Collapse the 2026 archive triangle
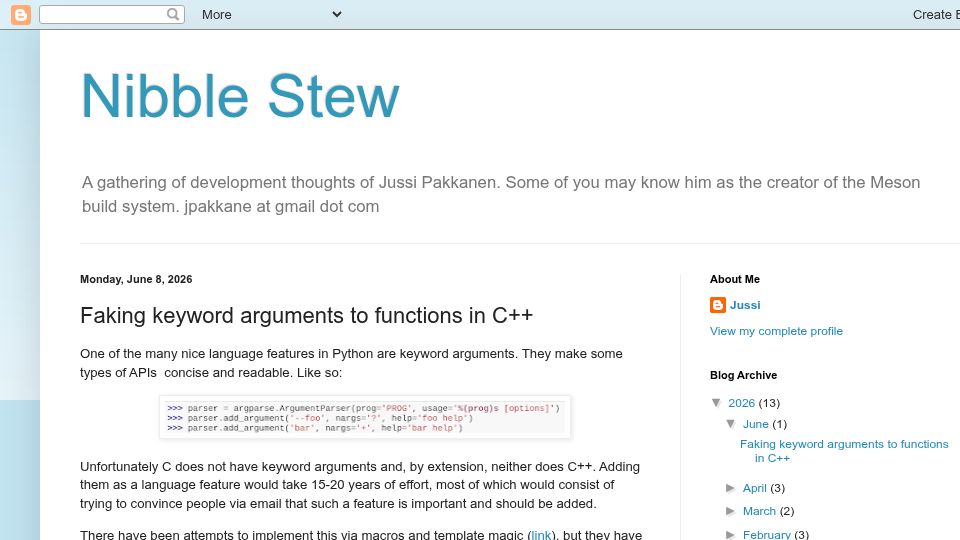Viewport: 960px width, 540px height. (716, 402)
